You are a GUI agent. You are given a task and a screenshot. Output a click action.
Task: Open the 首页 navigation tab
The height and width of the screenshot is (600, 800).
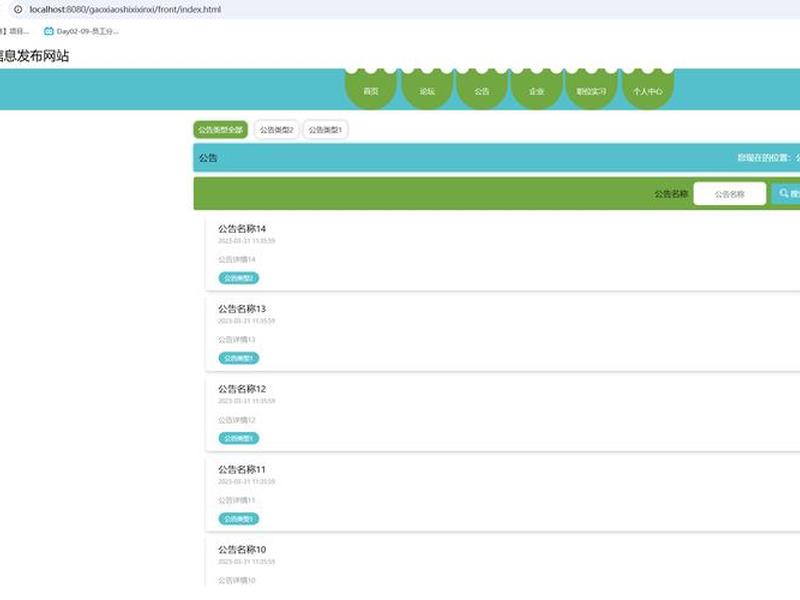[x=371, y=90]
